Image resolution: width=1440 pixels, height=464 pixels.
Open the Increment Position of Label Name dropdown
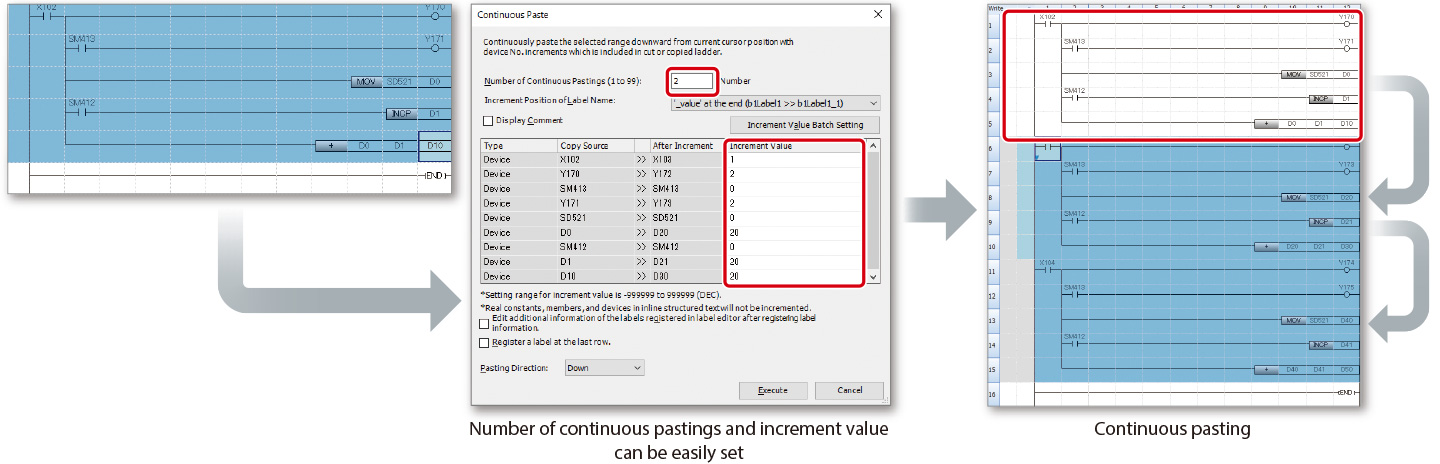pos(776,102)
